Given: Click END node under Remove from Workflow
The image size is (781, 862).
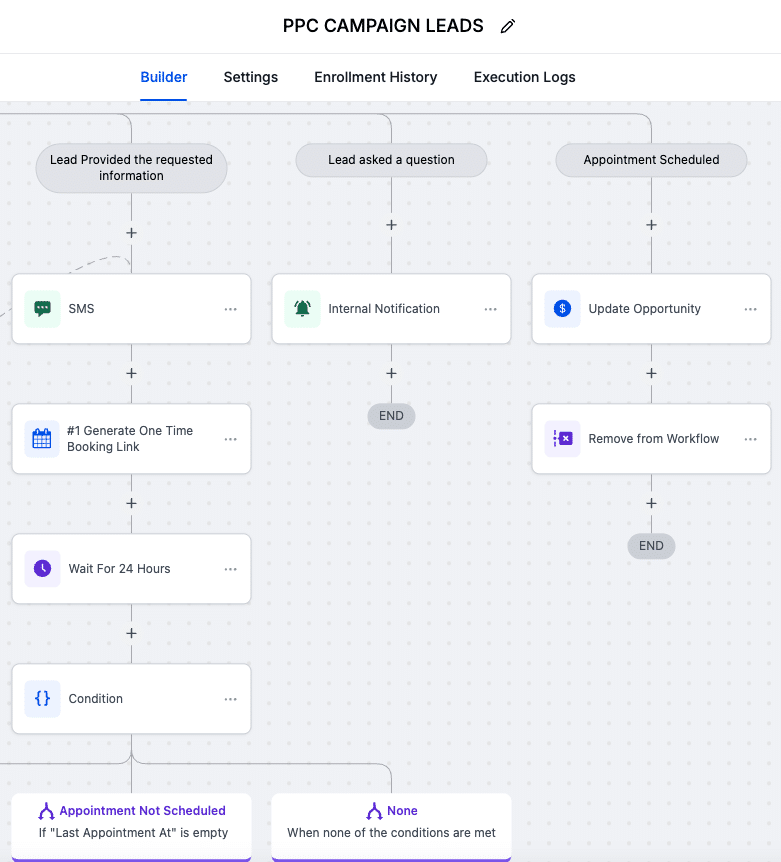Looking at the screenshot, I should (x=651, y=546).
